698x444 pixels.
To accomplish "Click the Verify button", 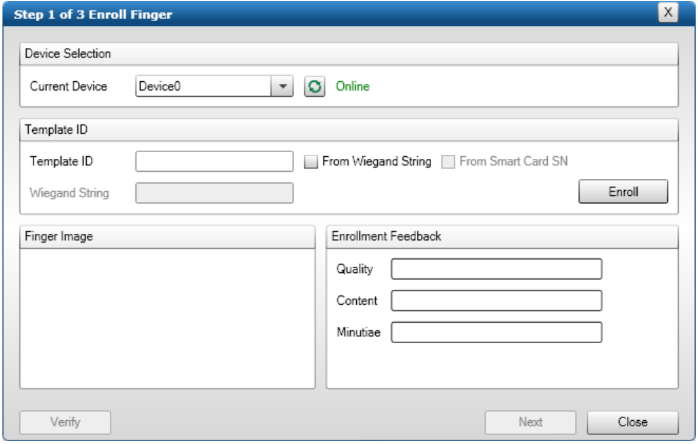I will pos(65,422).
